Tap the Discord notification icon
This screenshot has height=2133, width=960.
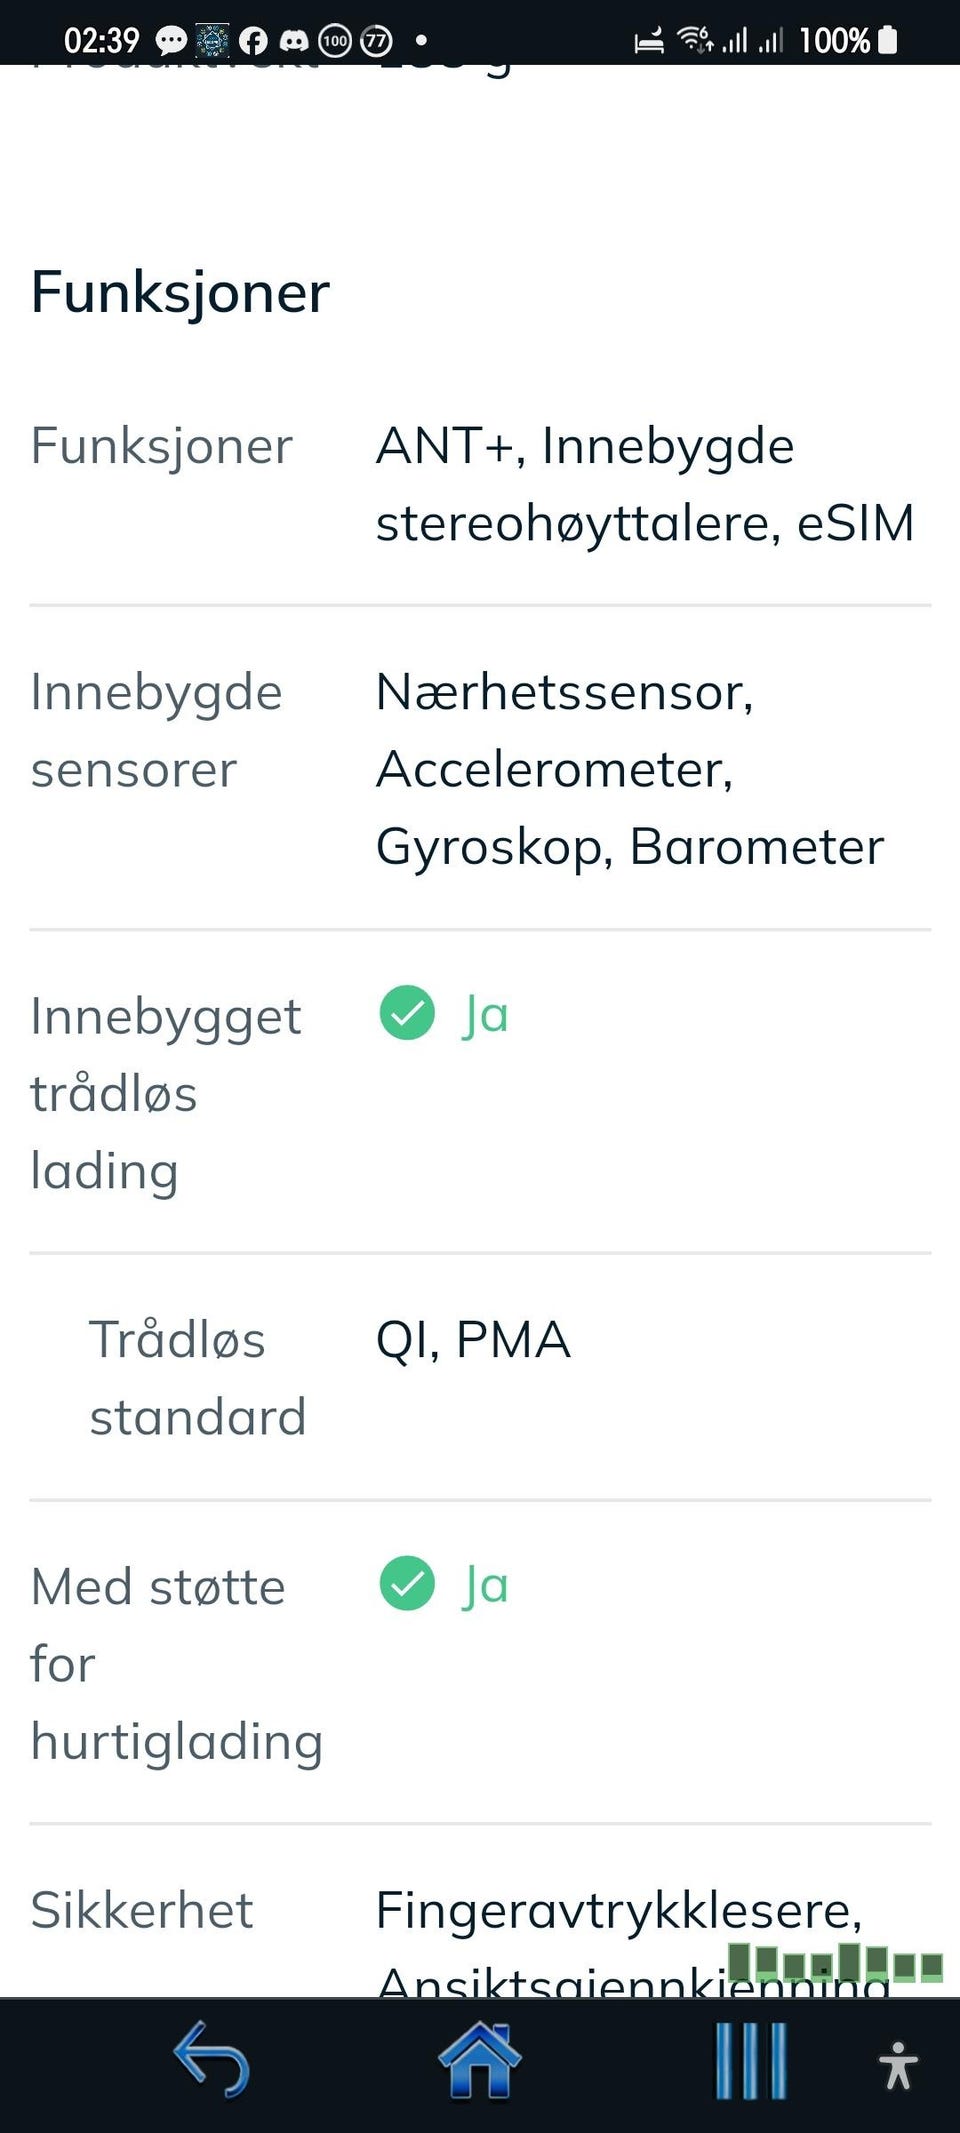tap(293, 40)
